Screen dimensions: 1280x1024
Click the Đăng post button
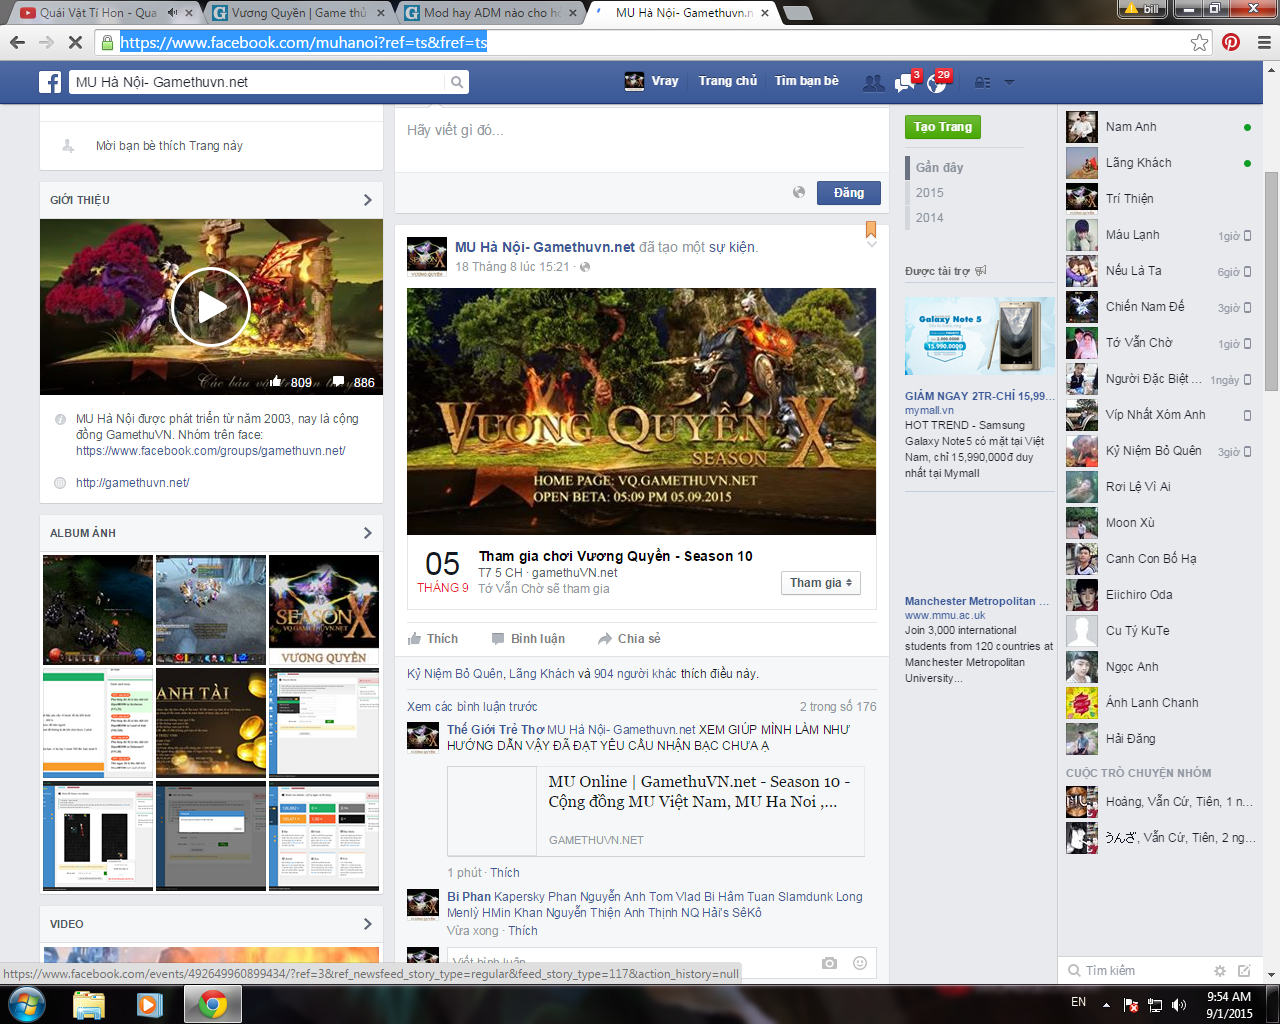tap(848, 193)
